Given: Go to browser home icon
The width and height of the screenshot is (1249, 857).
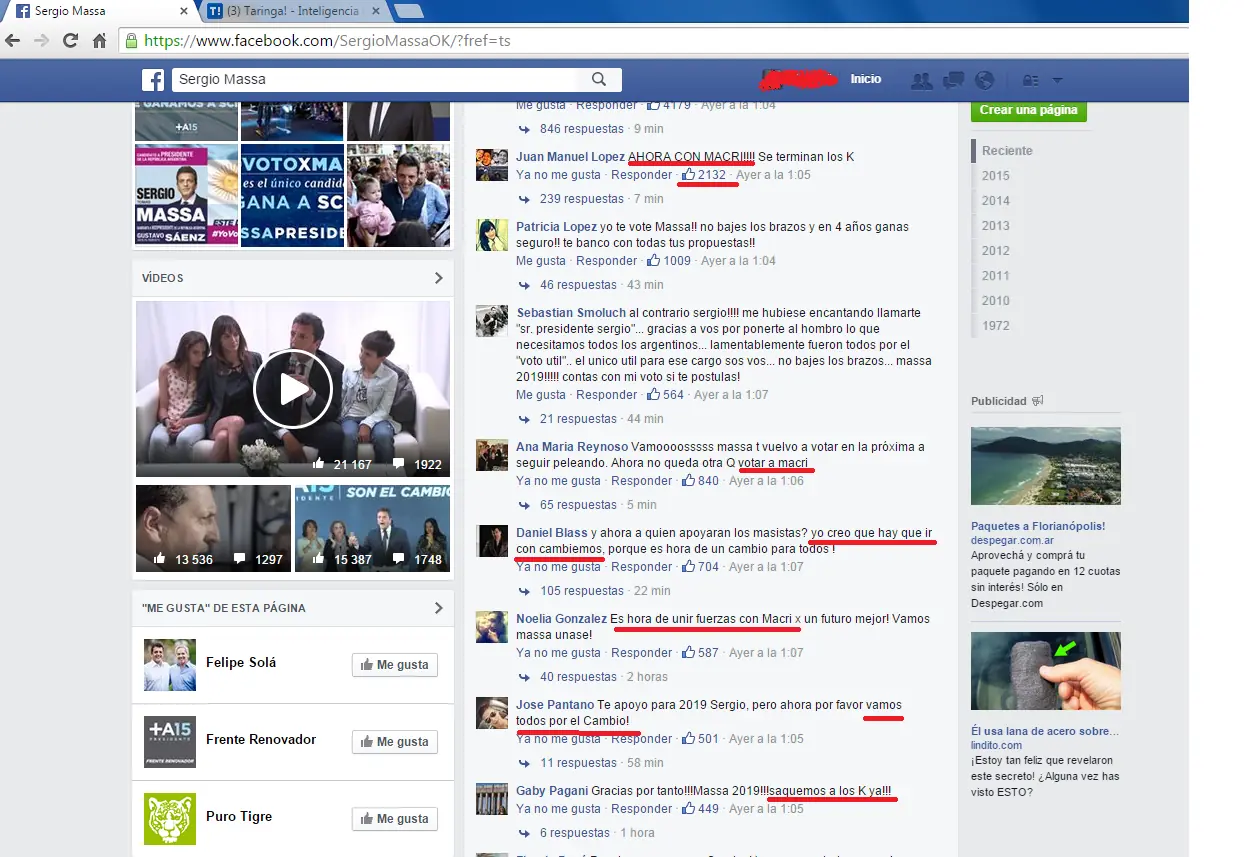Looking at the screenshot, I should pyautogui.click(x=99, y=41).
